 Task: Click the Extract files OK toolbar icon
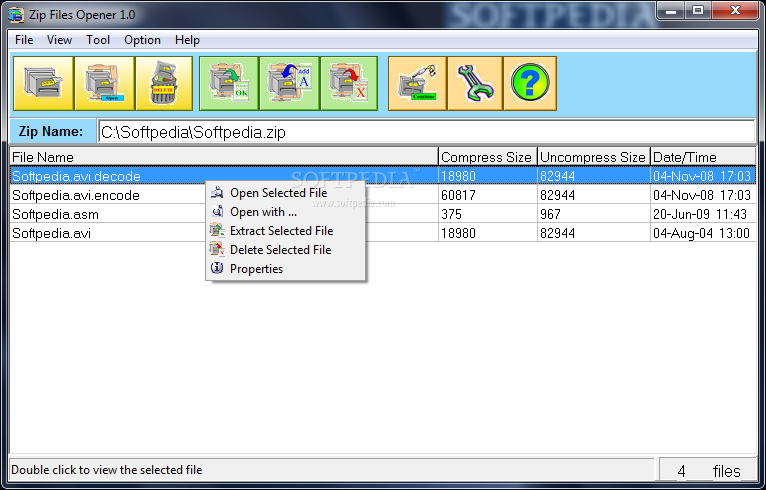click(x=229, y=84)
